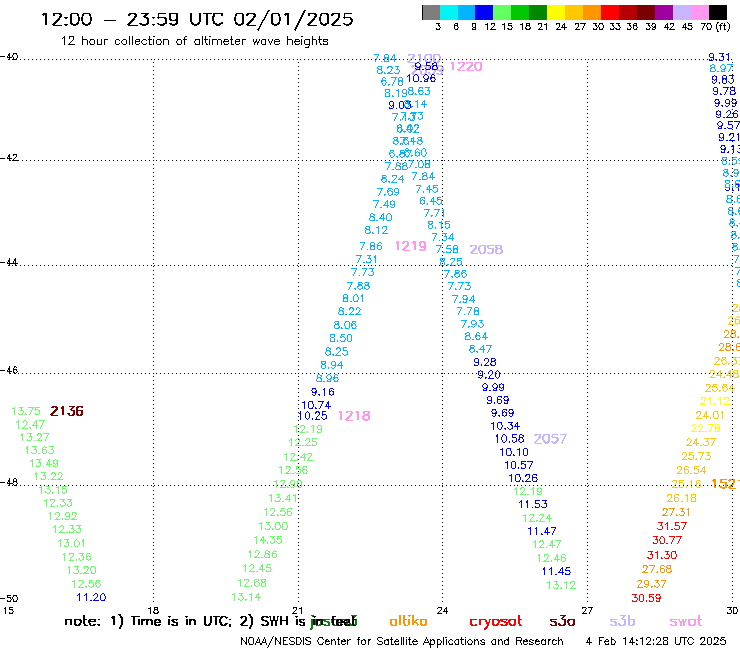The image size is (740, 650).
Task: Select the 's3b' satellite legend label
Action: click(622, 621)
